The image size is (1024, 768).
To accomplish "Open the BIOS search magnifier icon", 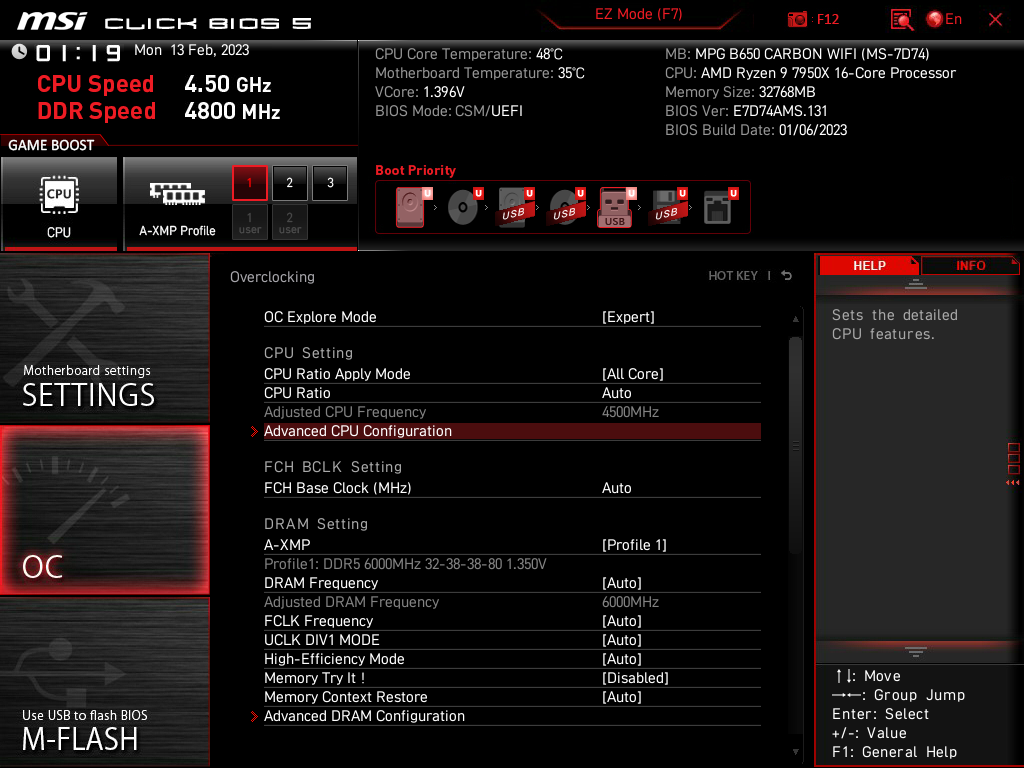I will [x=901, y=20].
